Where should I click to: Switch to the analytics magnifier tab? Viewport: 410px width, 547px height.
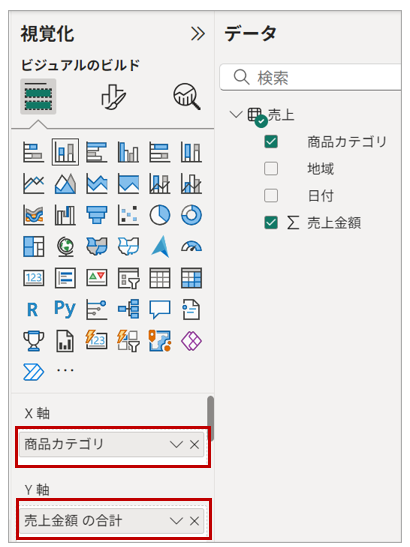[187, 97]
